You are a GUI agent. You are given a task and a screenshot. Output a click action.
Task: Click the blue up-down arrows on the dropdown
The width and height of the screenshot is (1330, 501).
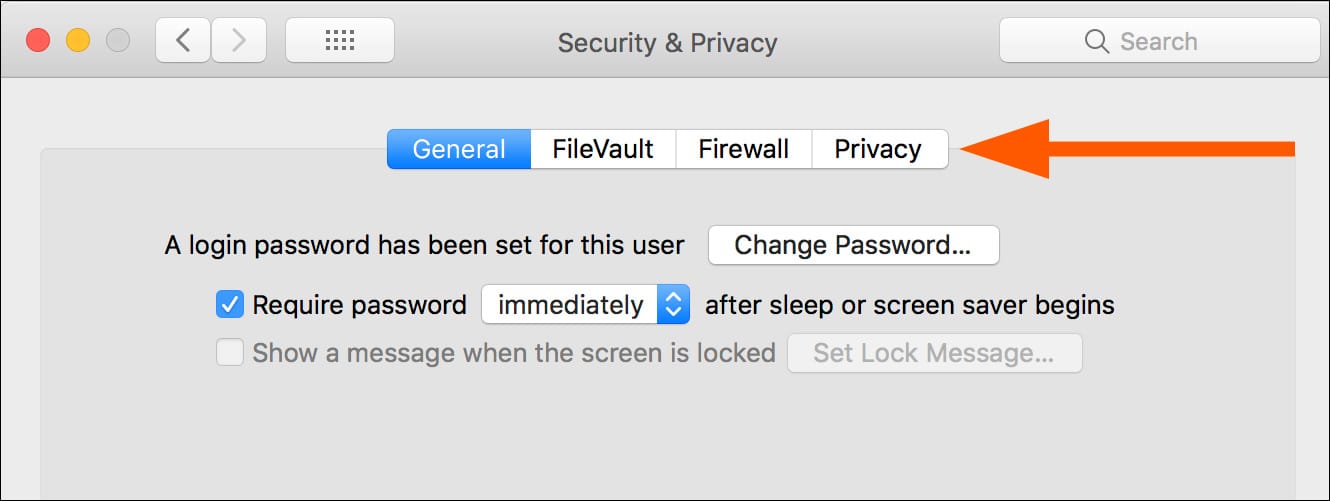pos(673,304)
